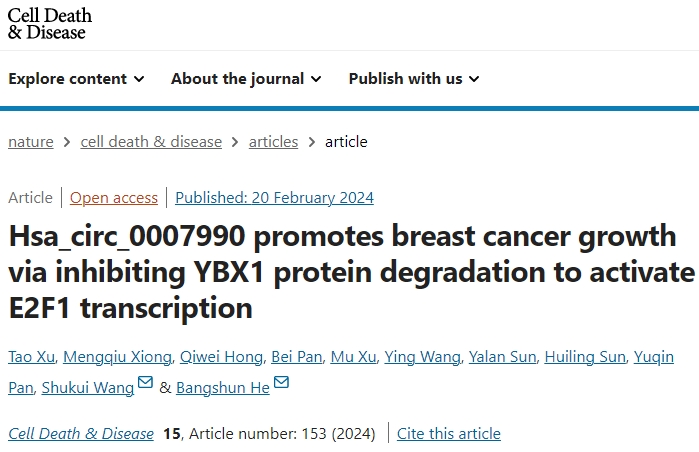
Task: Open cell death & disease breadcrumb
Action: point(151,142)
